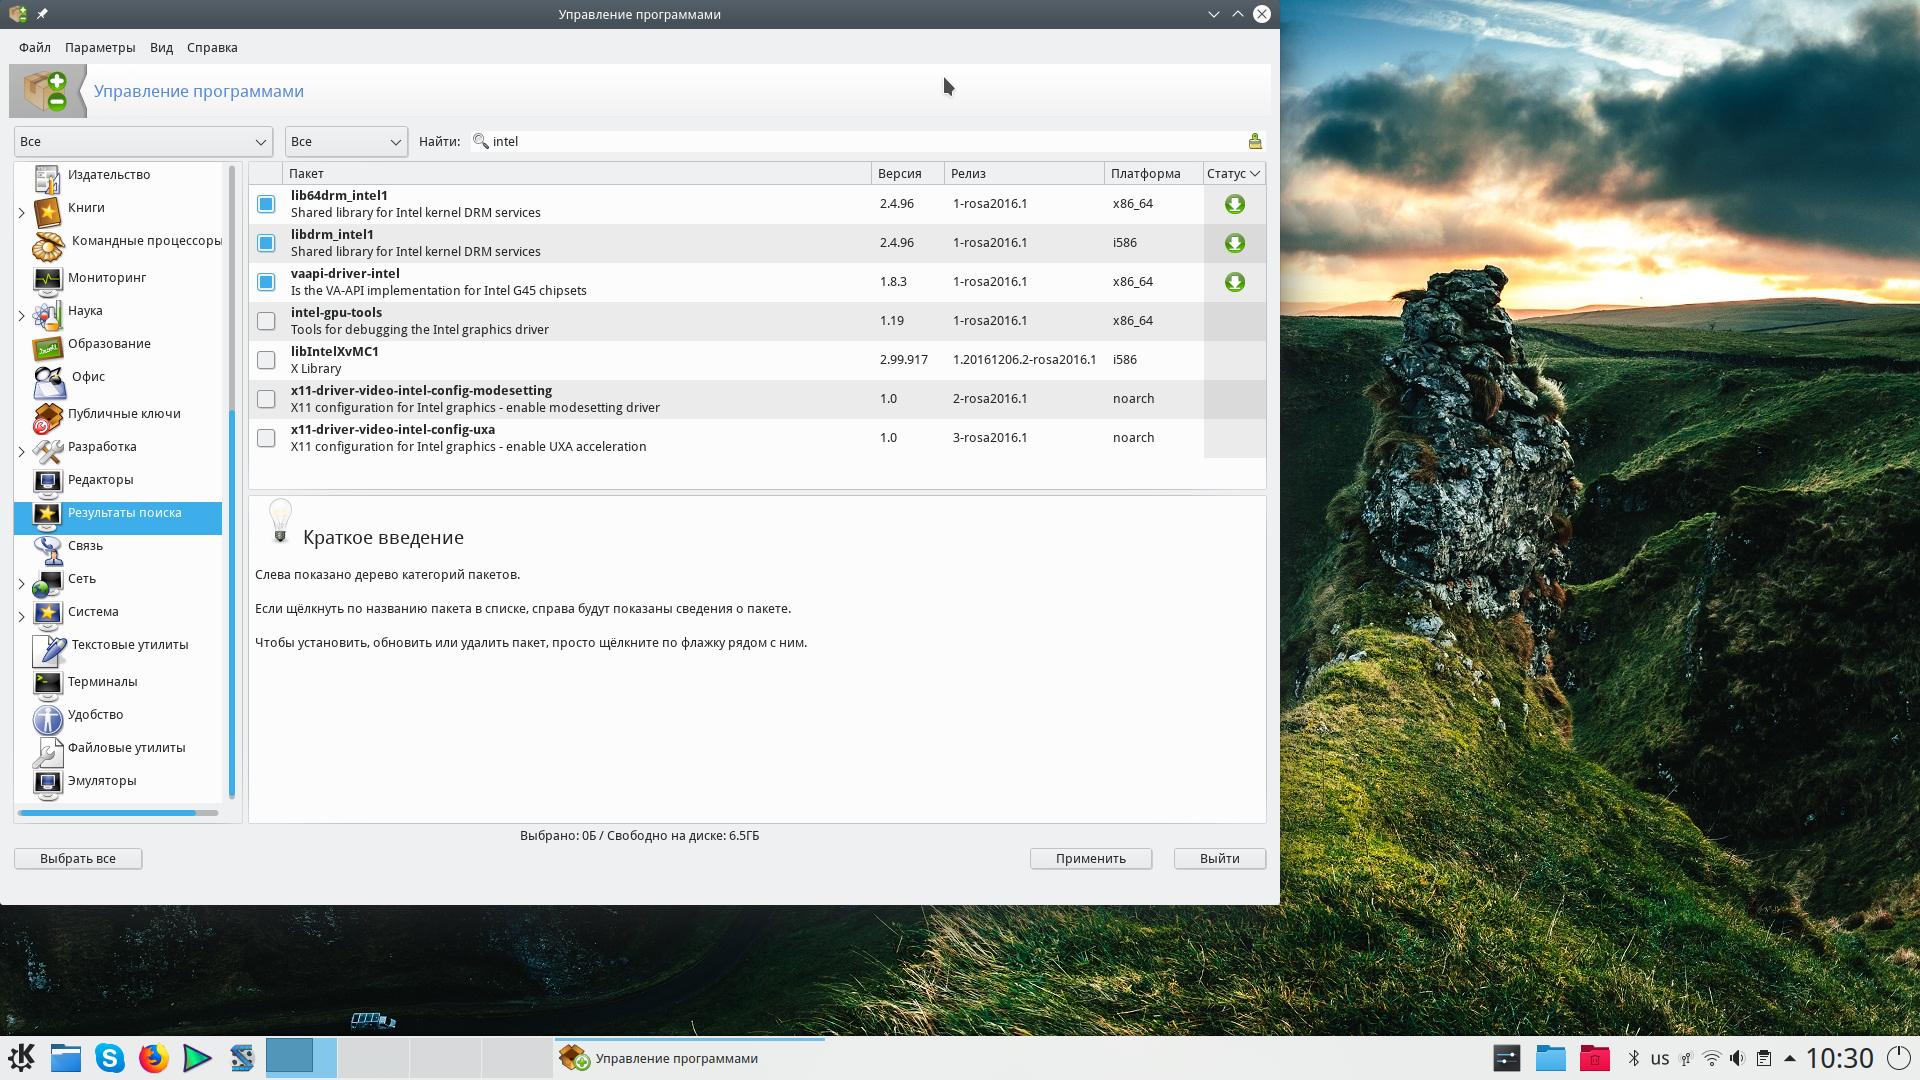Click install status icon for lib64drm_intel1
The height and width of the screenshot is (1080, 1920).
click(x=1234, y=204)
